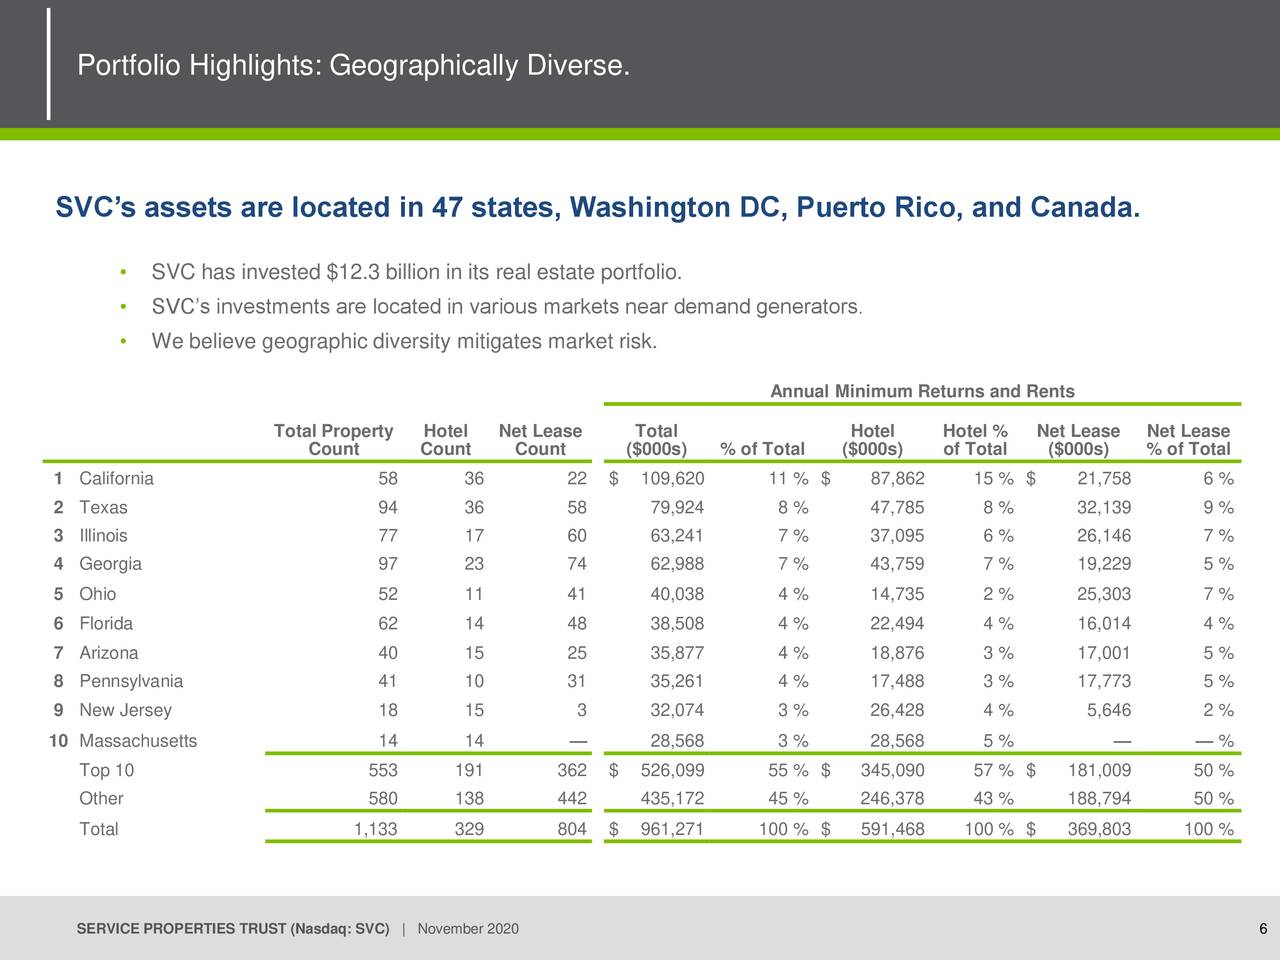Select the 'Total Property Count' column header
This screenshot has width=1280, height=960.
pyautogui.click(x=333, y=440)
